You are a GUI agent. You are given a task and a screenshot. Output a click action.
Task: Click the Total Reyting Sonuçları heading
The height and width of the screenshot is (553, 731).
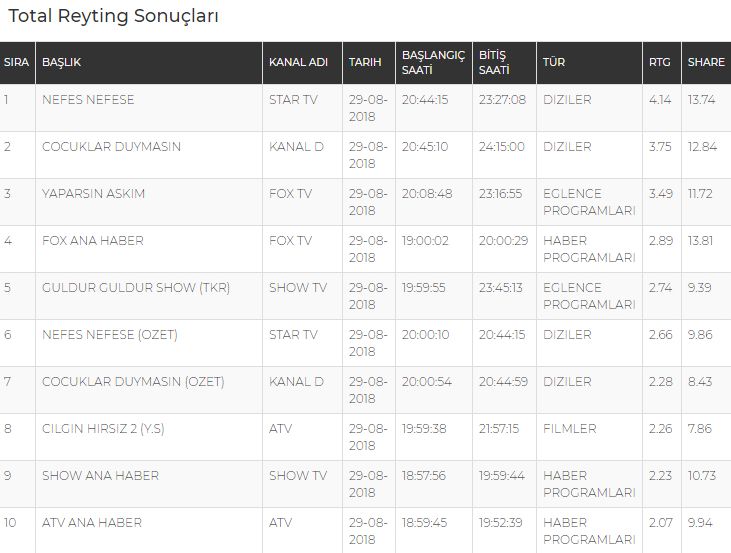coord(113,16)
